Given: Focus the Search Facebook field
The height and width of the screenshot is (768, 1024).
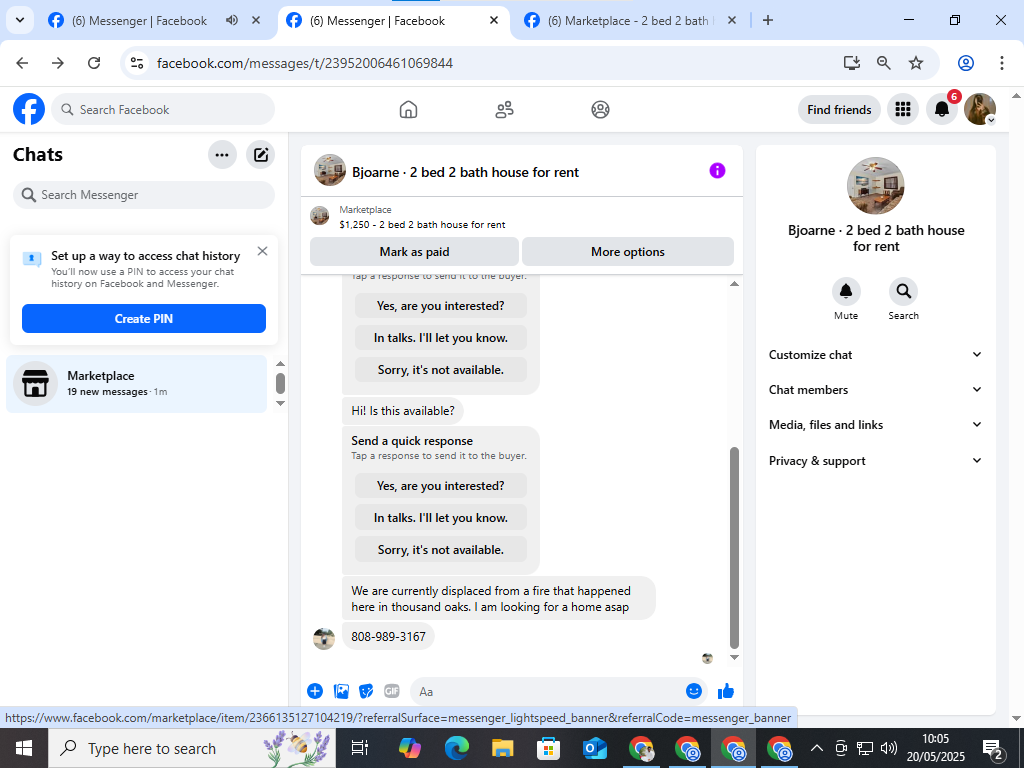Looking at the screenshot, I should point(163,110).
